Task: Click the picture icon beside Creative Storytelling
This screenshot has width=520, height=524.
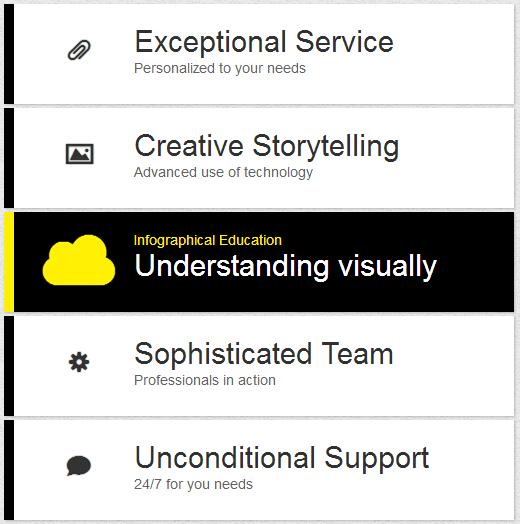Action: point(80,154)
